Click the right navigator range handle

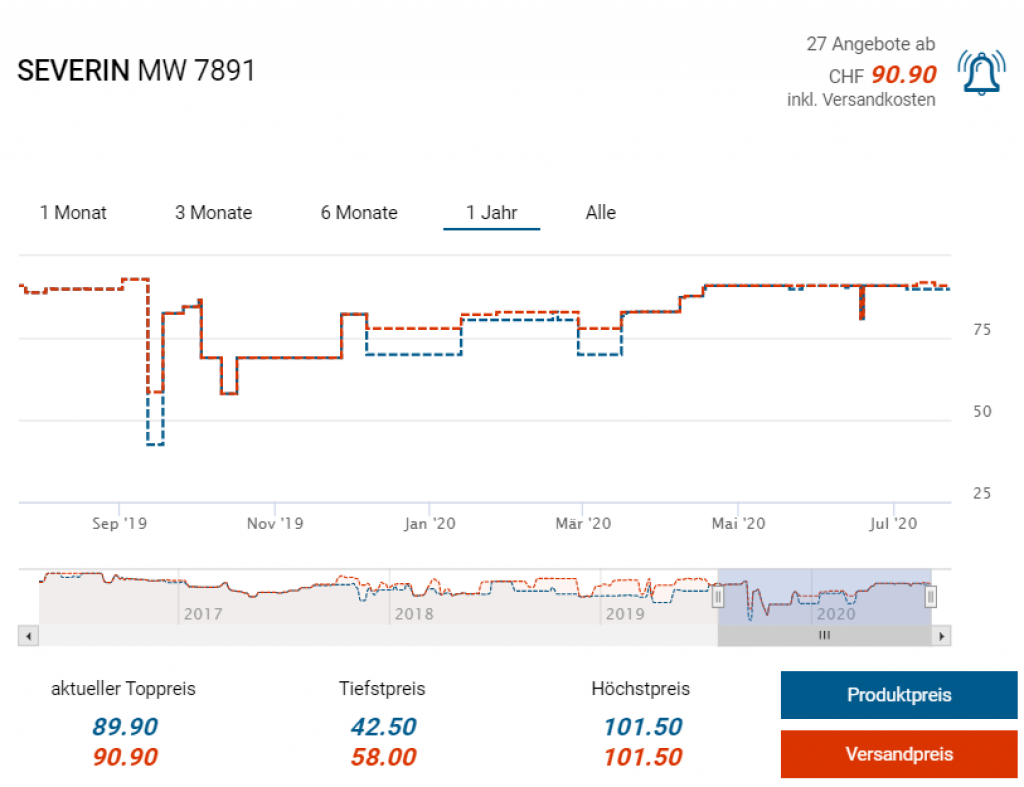click(931, 596)
